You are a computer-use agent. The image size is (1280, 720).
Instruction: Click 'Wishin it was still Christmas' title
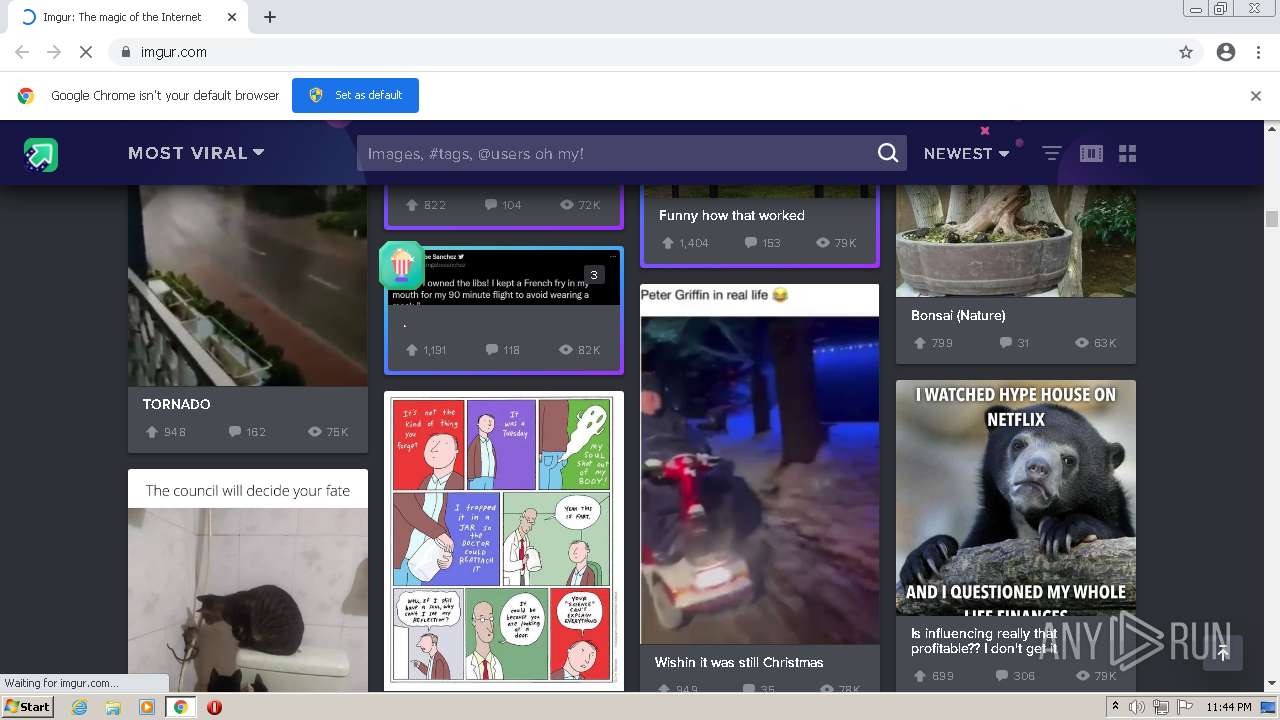pos(739,662)
